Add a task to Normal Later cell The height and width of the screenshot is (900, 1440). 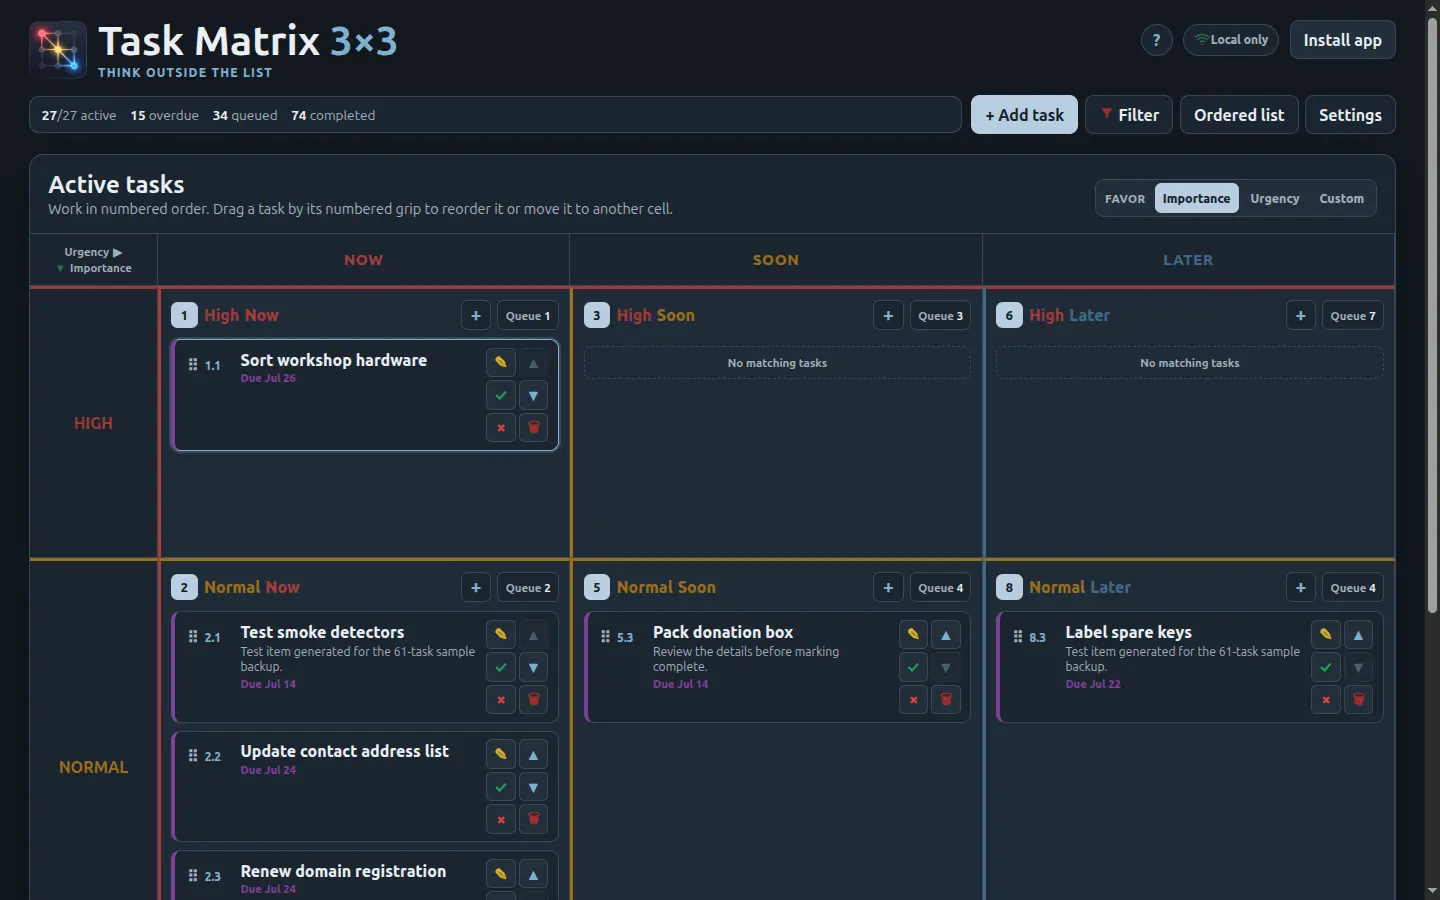(x=1300, y=588)
